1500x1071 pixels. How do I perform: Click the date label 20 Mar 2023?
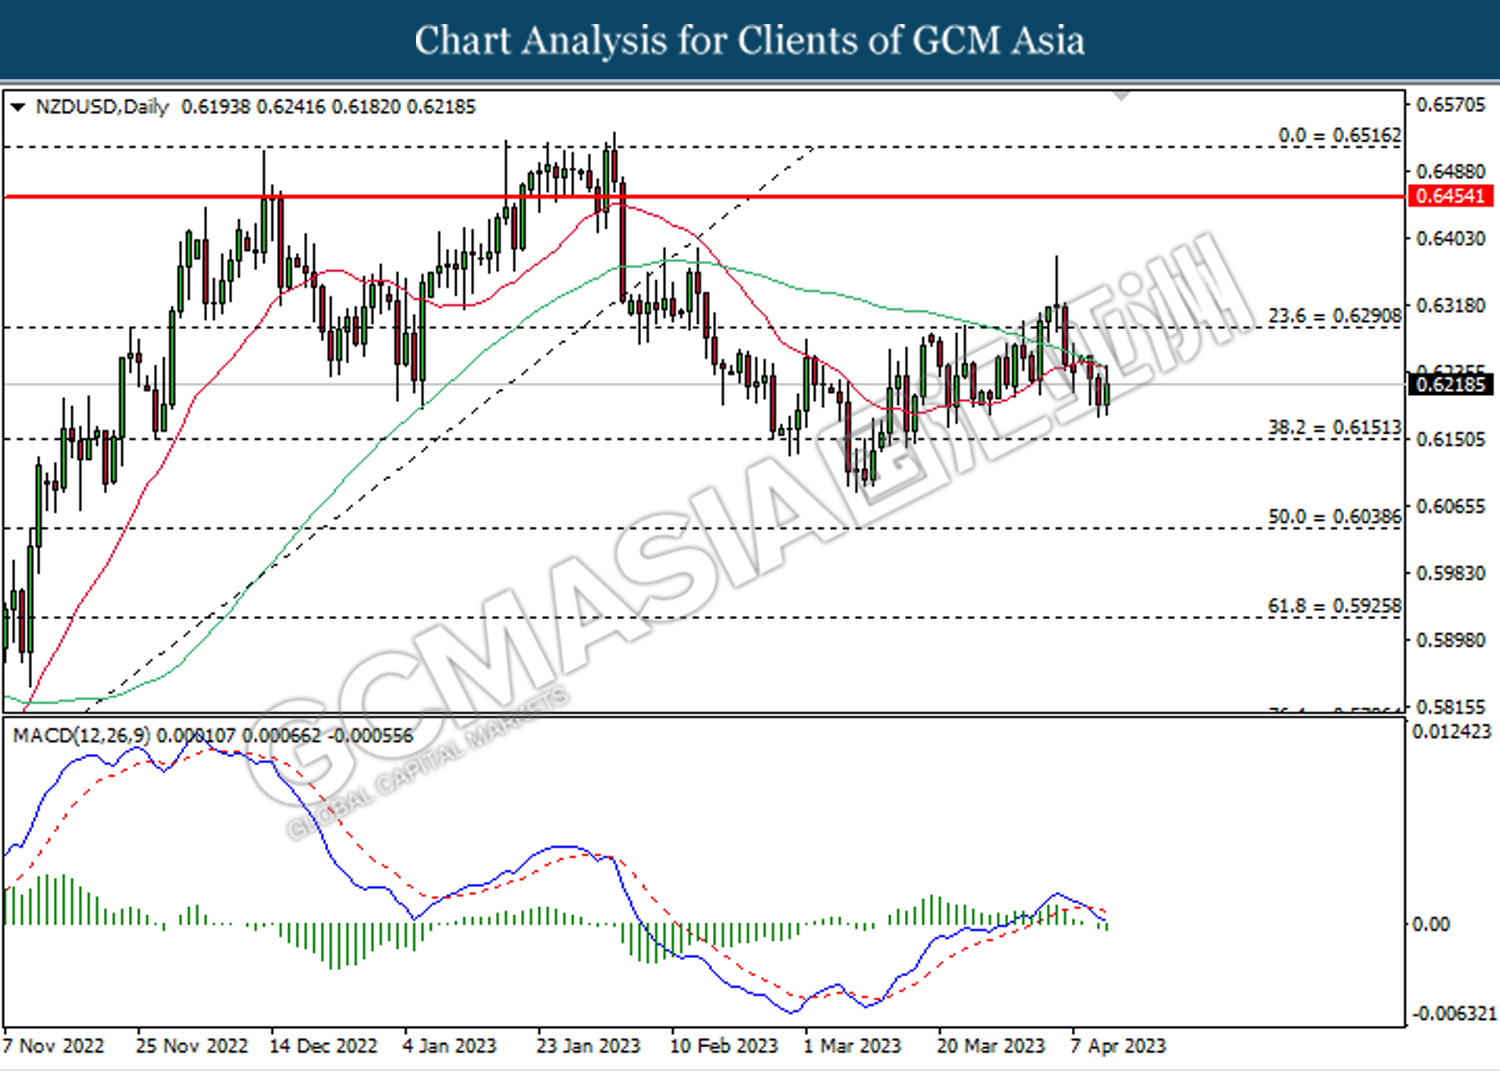tap(990, 1046)
